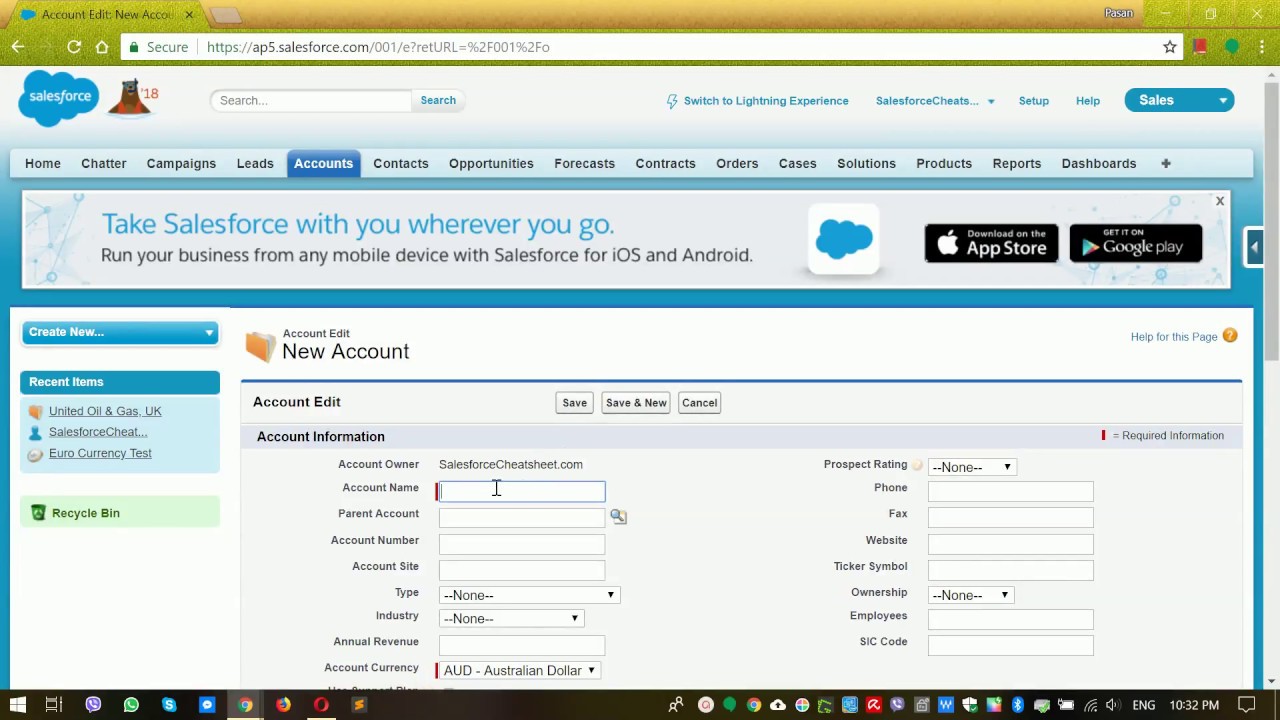Open the Dashboards tab
1280x720 pixels.
click(x=1099, y=163)
